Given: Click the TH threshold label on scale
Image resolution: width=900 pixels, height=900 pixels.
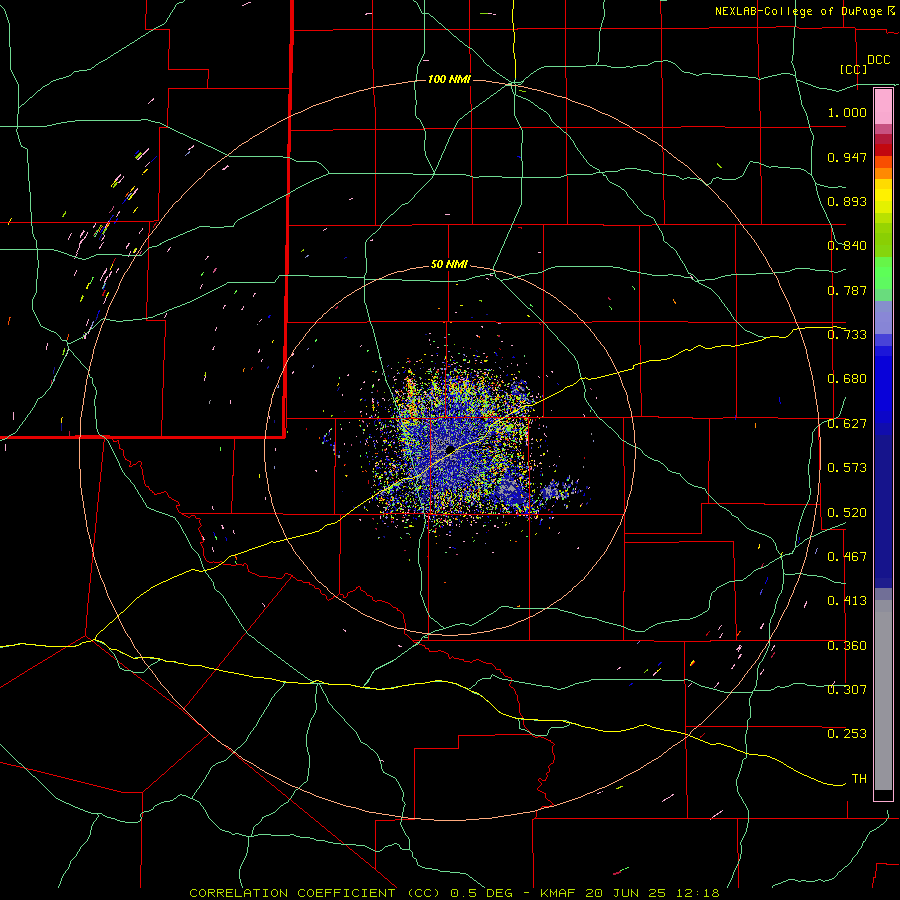Looking at the screenshot, I should tap(859, 779).
